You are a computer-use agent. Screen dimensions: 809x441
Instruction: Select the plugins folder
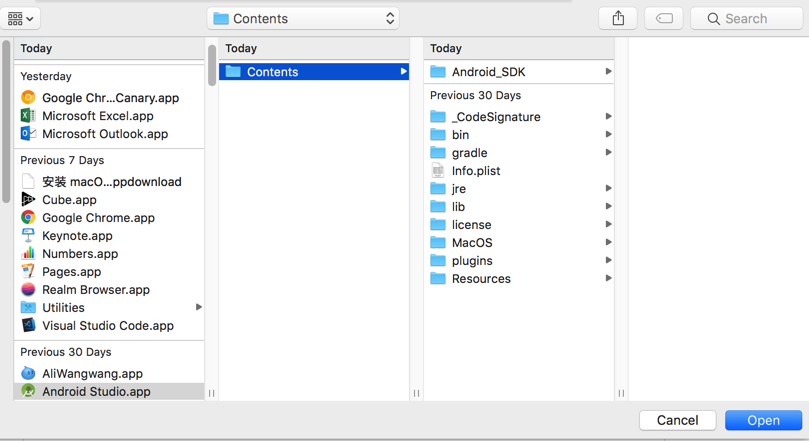point(472,261)
